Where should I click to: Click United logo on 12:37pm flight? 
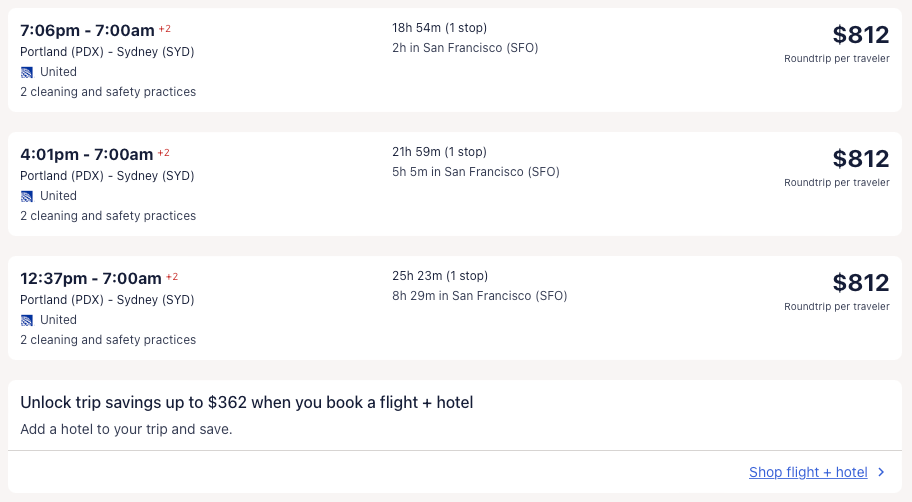click(x=27, y=320)
